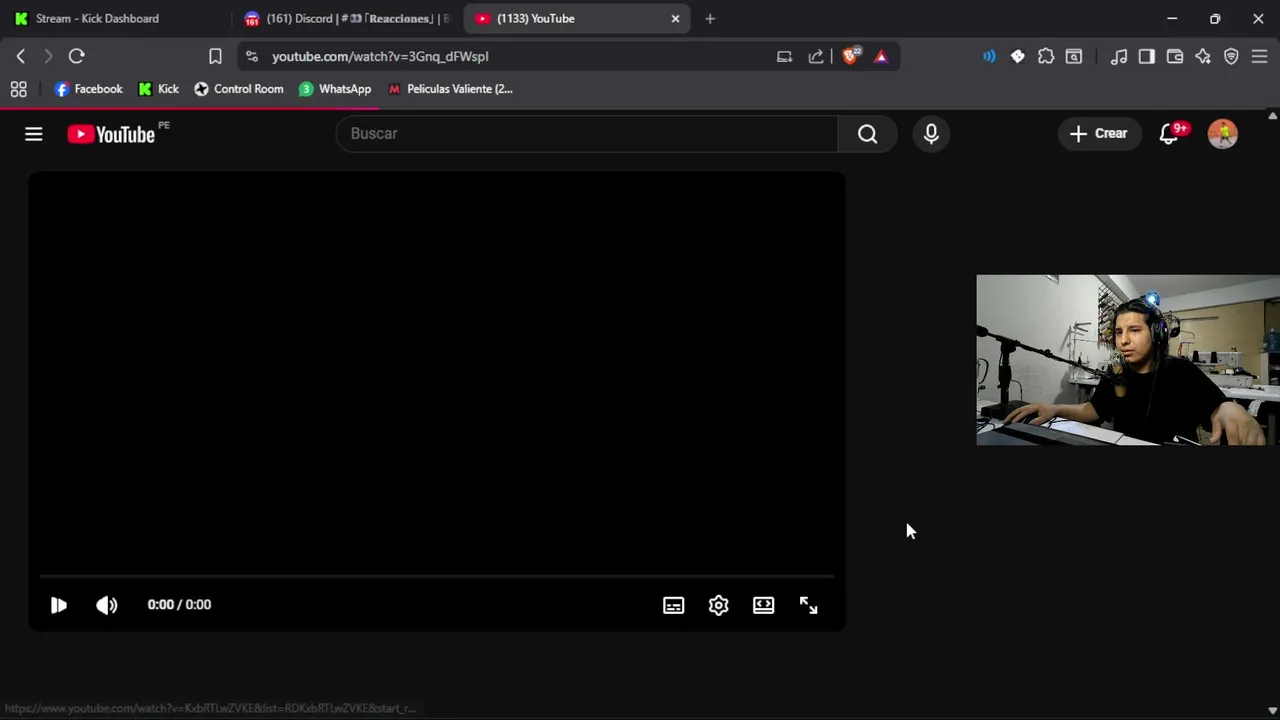
Task: Open Brave Shields lion icon
Action: pyautogui.click(x=850, y=56)
